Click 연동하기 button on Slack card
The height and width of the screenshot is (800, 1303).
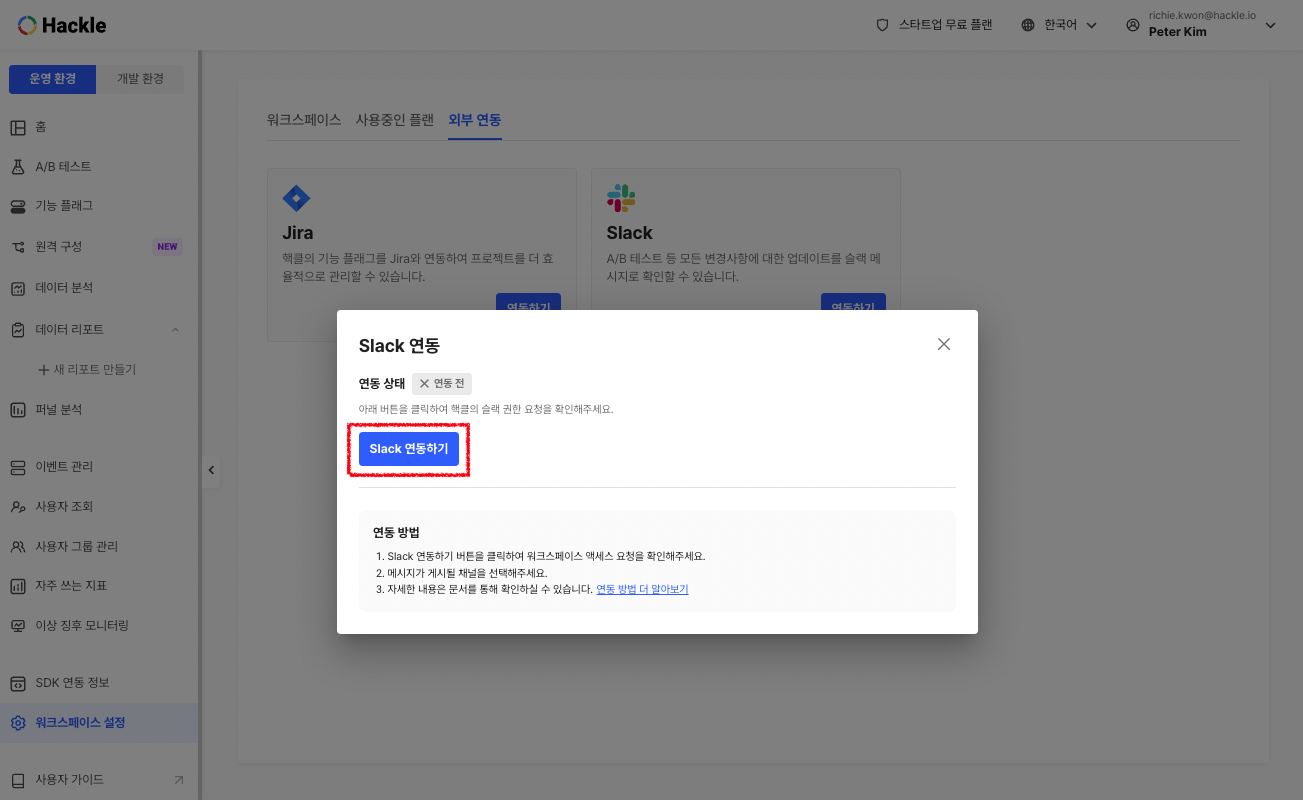(x=853, y=303)
